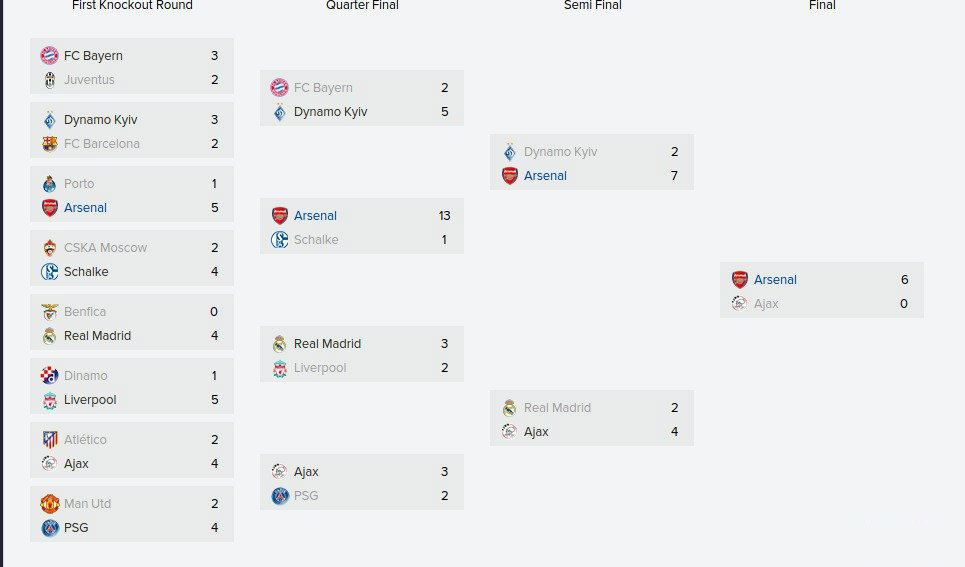Select Liverpool in First Knockout Round
Image resolution: width=965 pixels, height=567 pixels.
(x=90, y=400)
